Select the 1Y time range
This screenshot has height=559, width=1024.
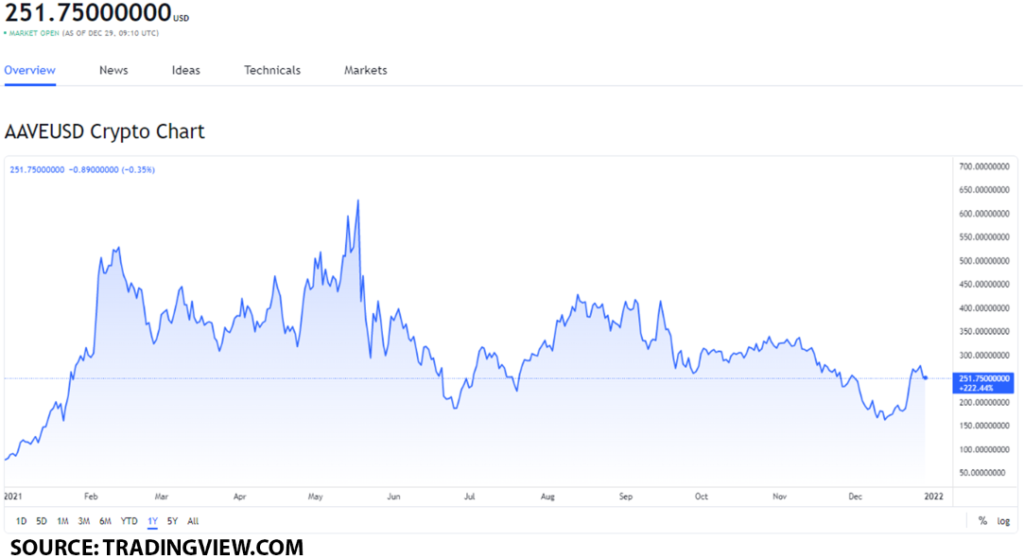(x=153, y=521)
